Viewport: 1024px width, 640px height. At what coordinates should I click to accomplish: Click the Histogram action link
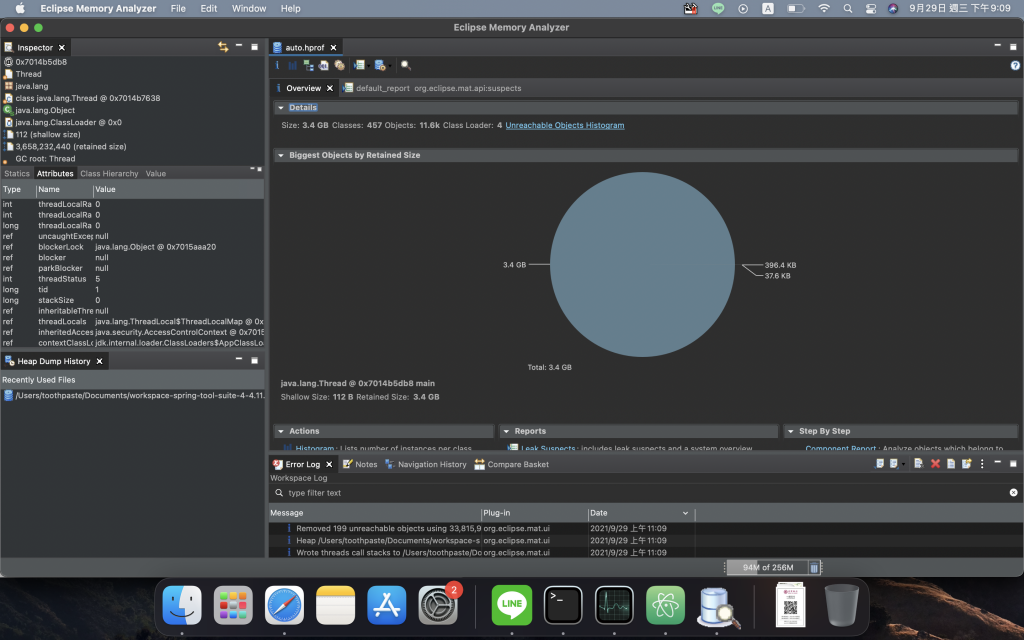[315, 448]
